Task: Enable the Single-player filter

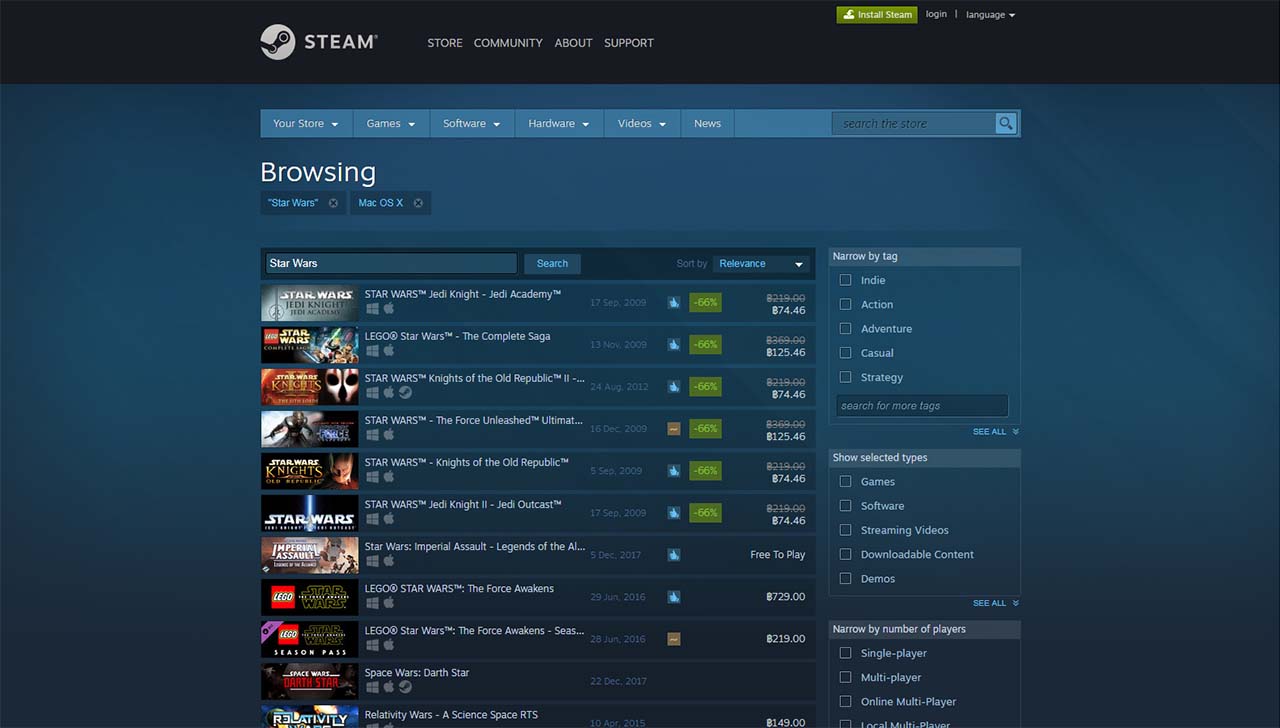Action: (844, 652)
